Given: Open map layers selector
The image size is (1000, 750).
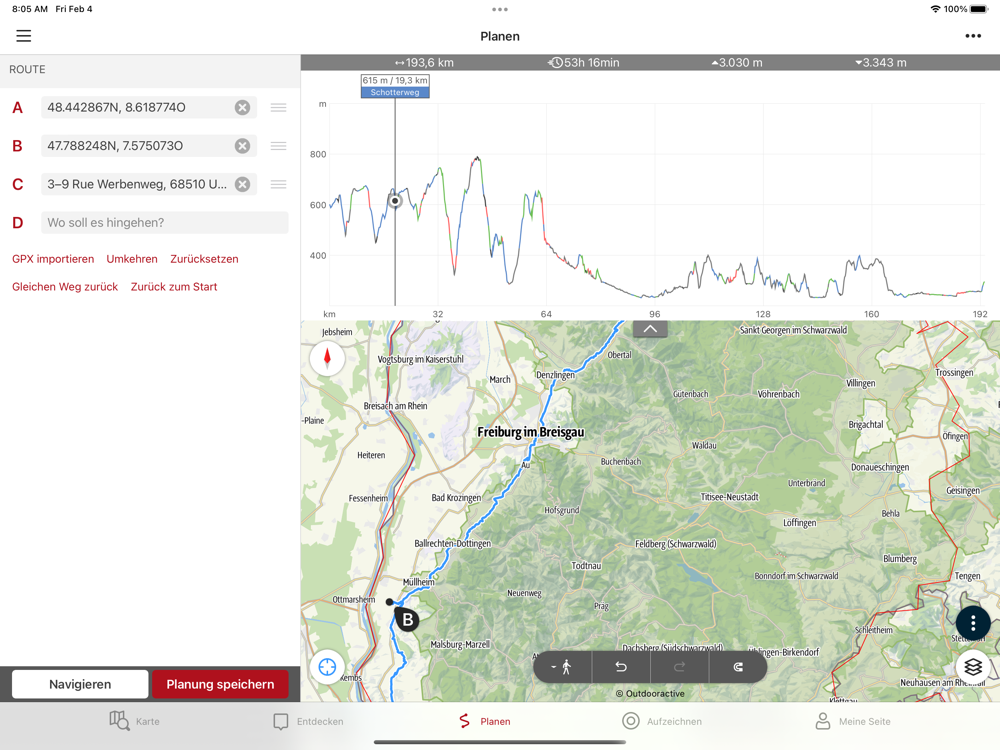Looking at the screenshot, I should pyautogui.click(x=973, y=667).
